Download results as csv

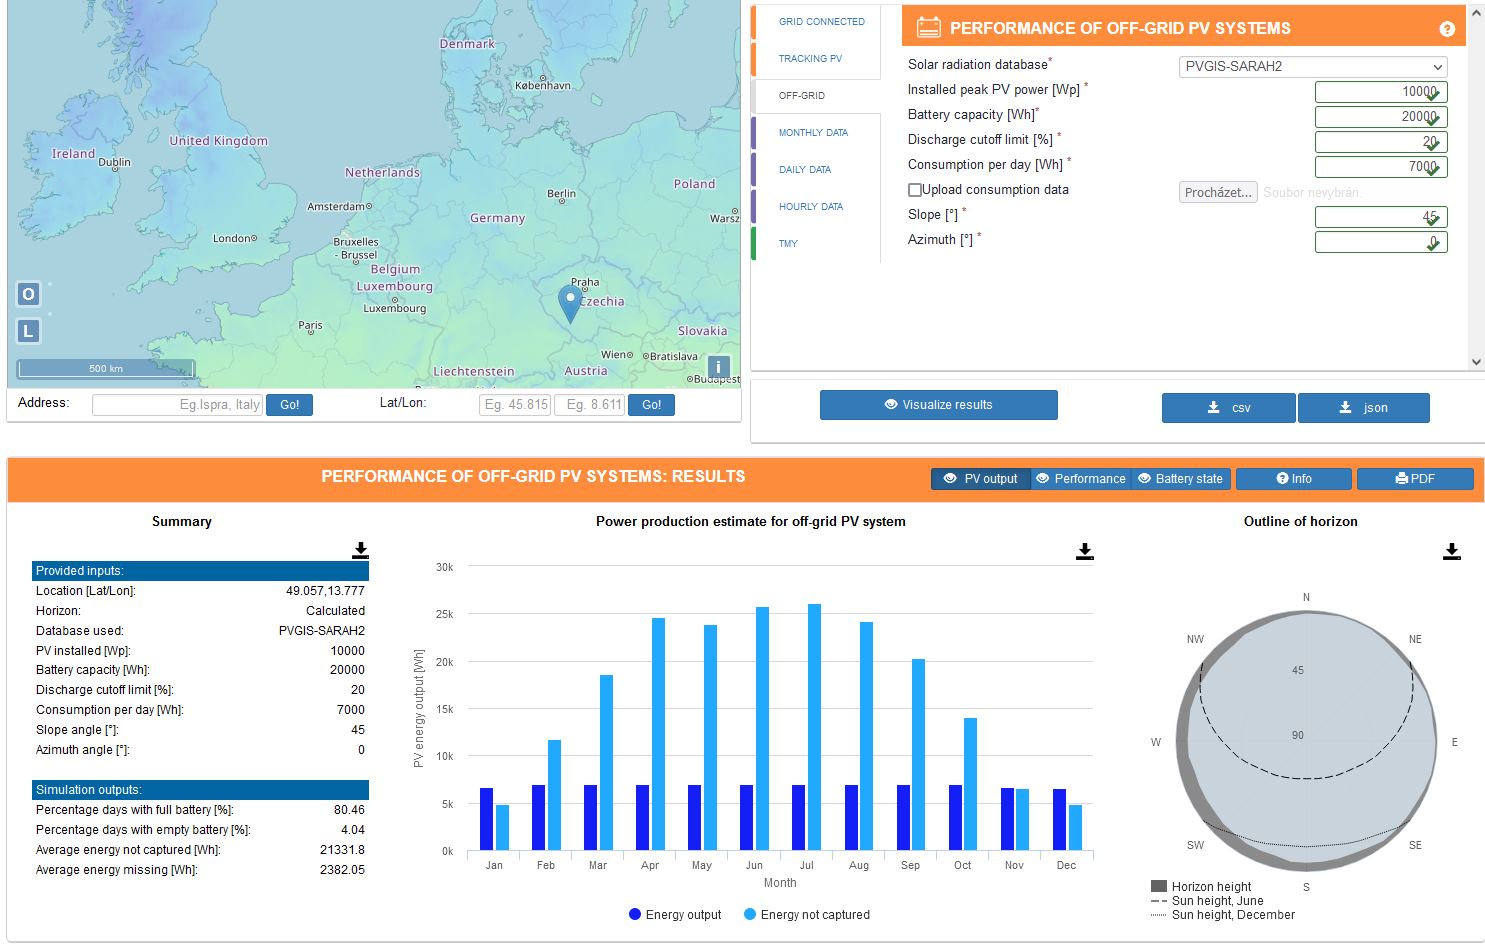[1229, 408]
